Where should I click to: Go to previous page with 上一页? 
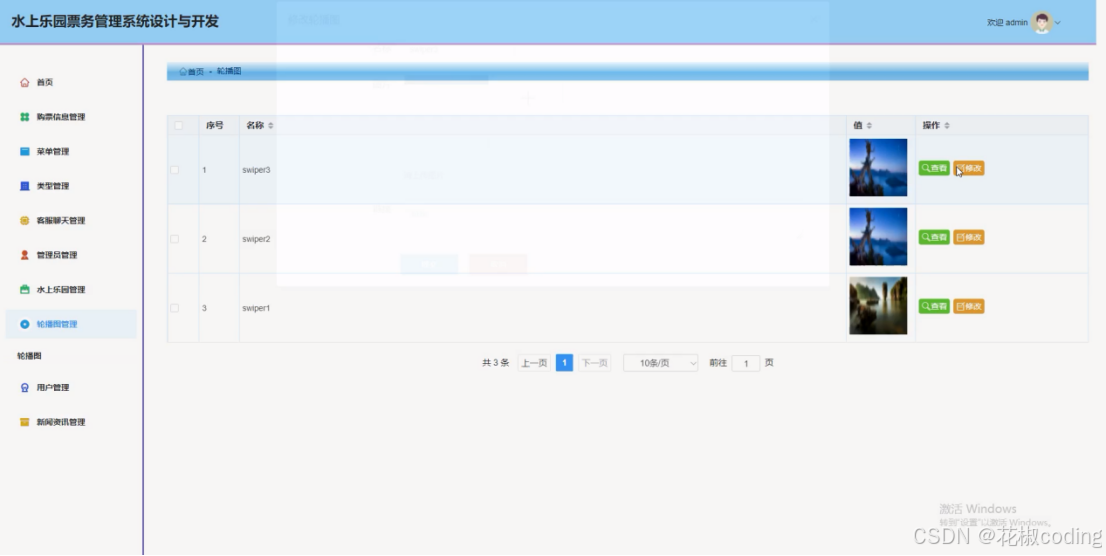534,363
